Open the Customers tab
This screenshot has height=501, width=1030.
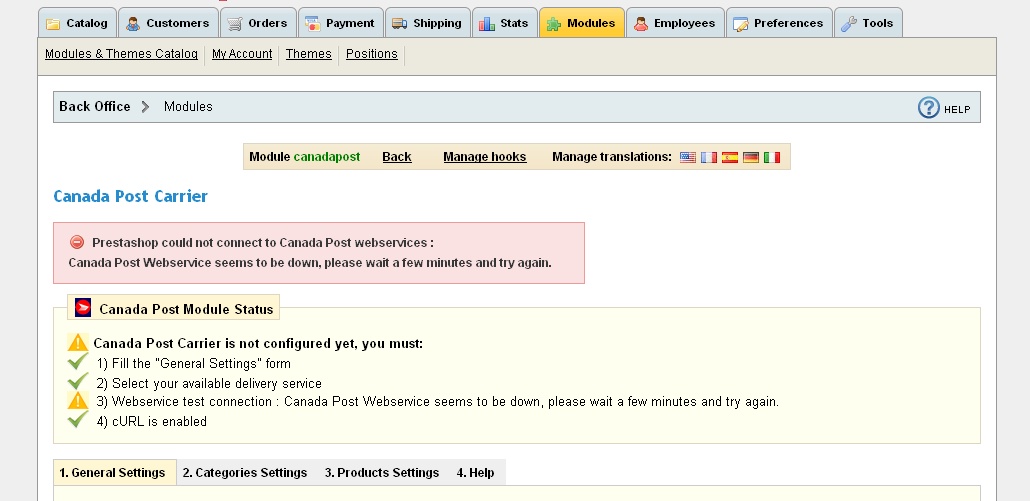(169, 23)
